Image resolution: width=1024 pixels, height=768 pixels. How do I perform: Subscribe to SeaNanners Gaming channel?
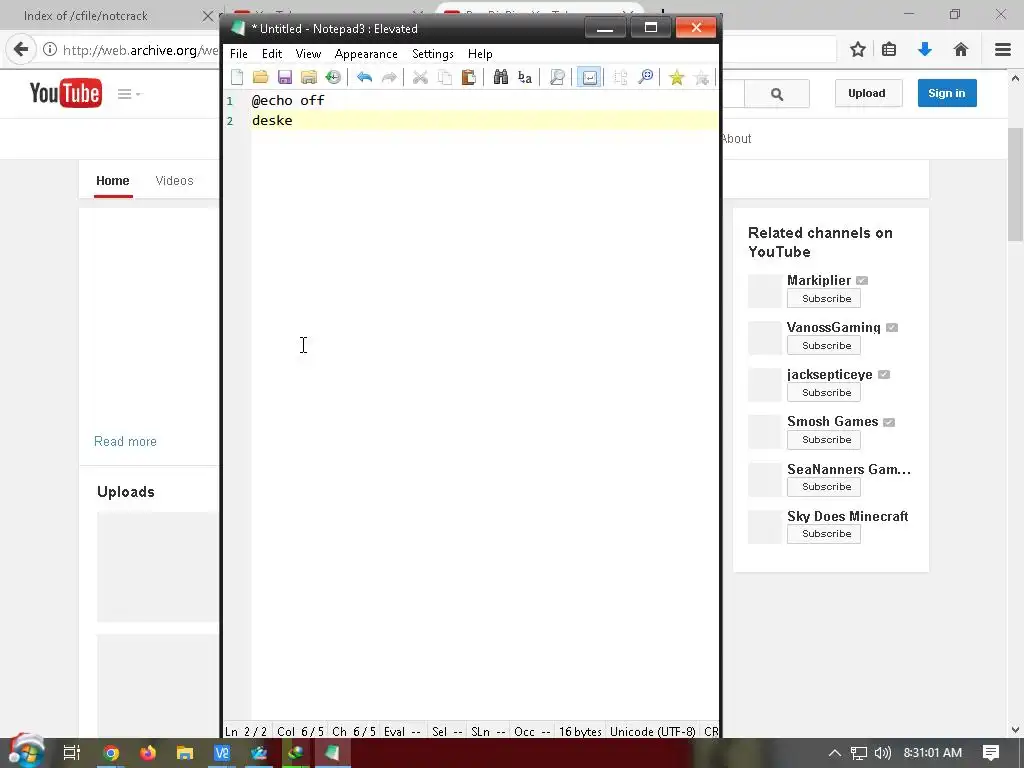(824, 487)
